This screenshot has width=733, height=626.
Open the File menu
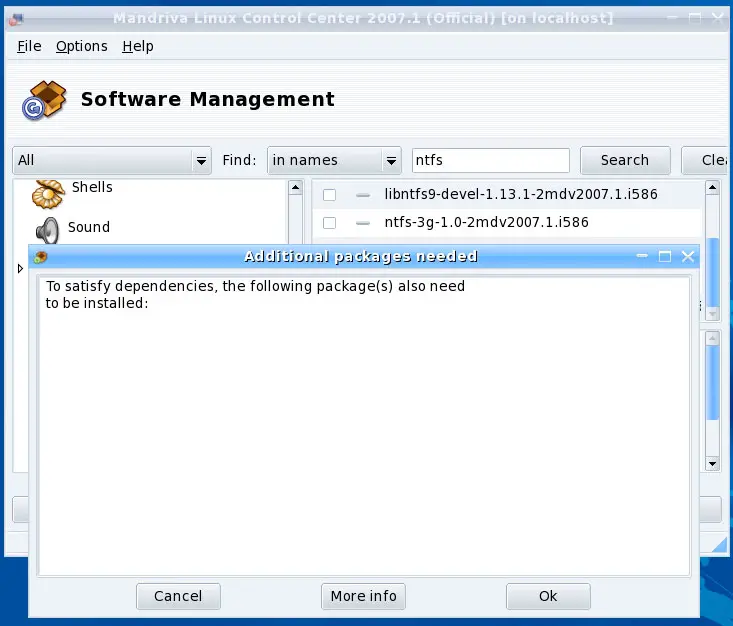(29, 46)
